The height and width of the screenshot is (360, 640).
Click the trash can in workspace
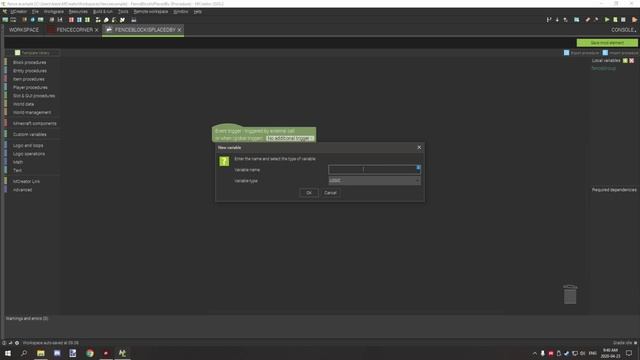click(x=570, y=294)
